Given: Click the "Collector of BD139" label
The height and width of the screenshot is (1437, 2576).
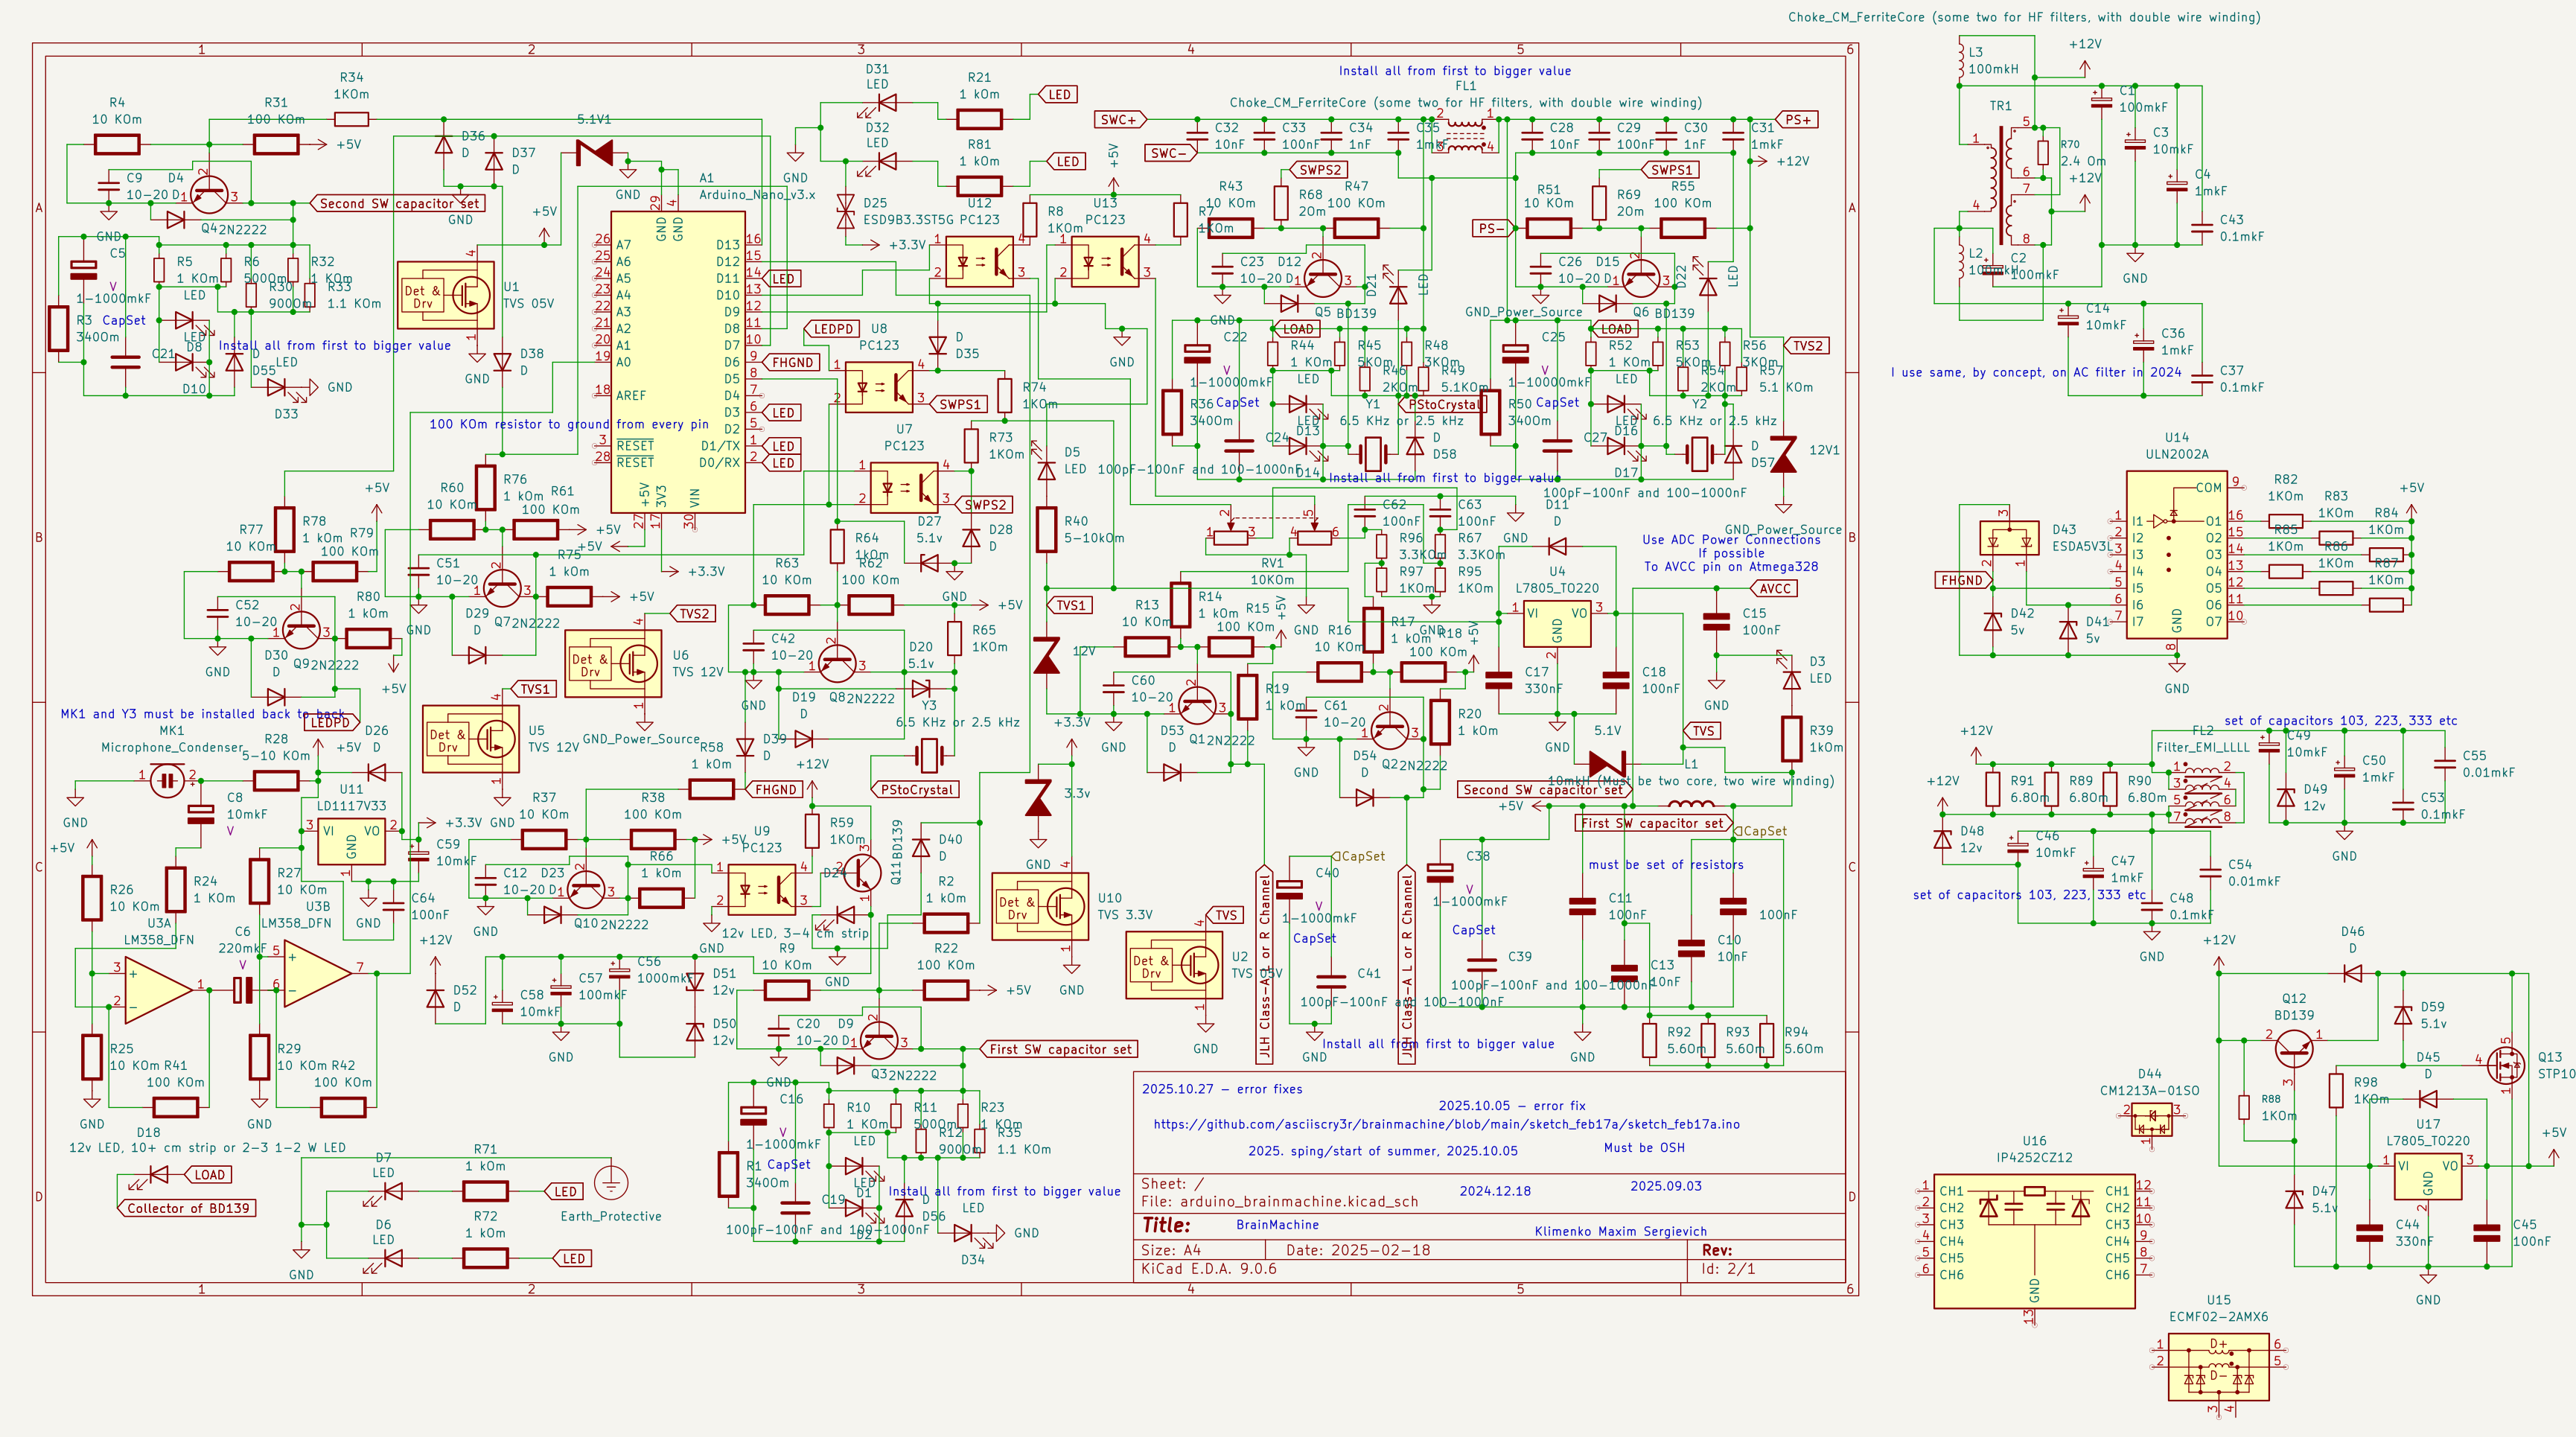Looking at the screenshot, I should tap(188, 1208).
